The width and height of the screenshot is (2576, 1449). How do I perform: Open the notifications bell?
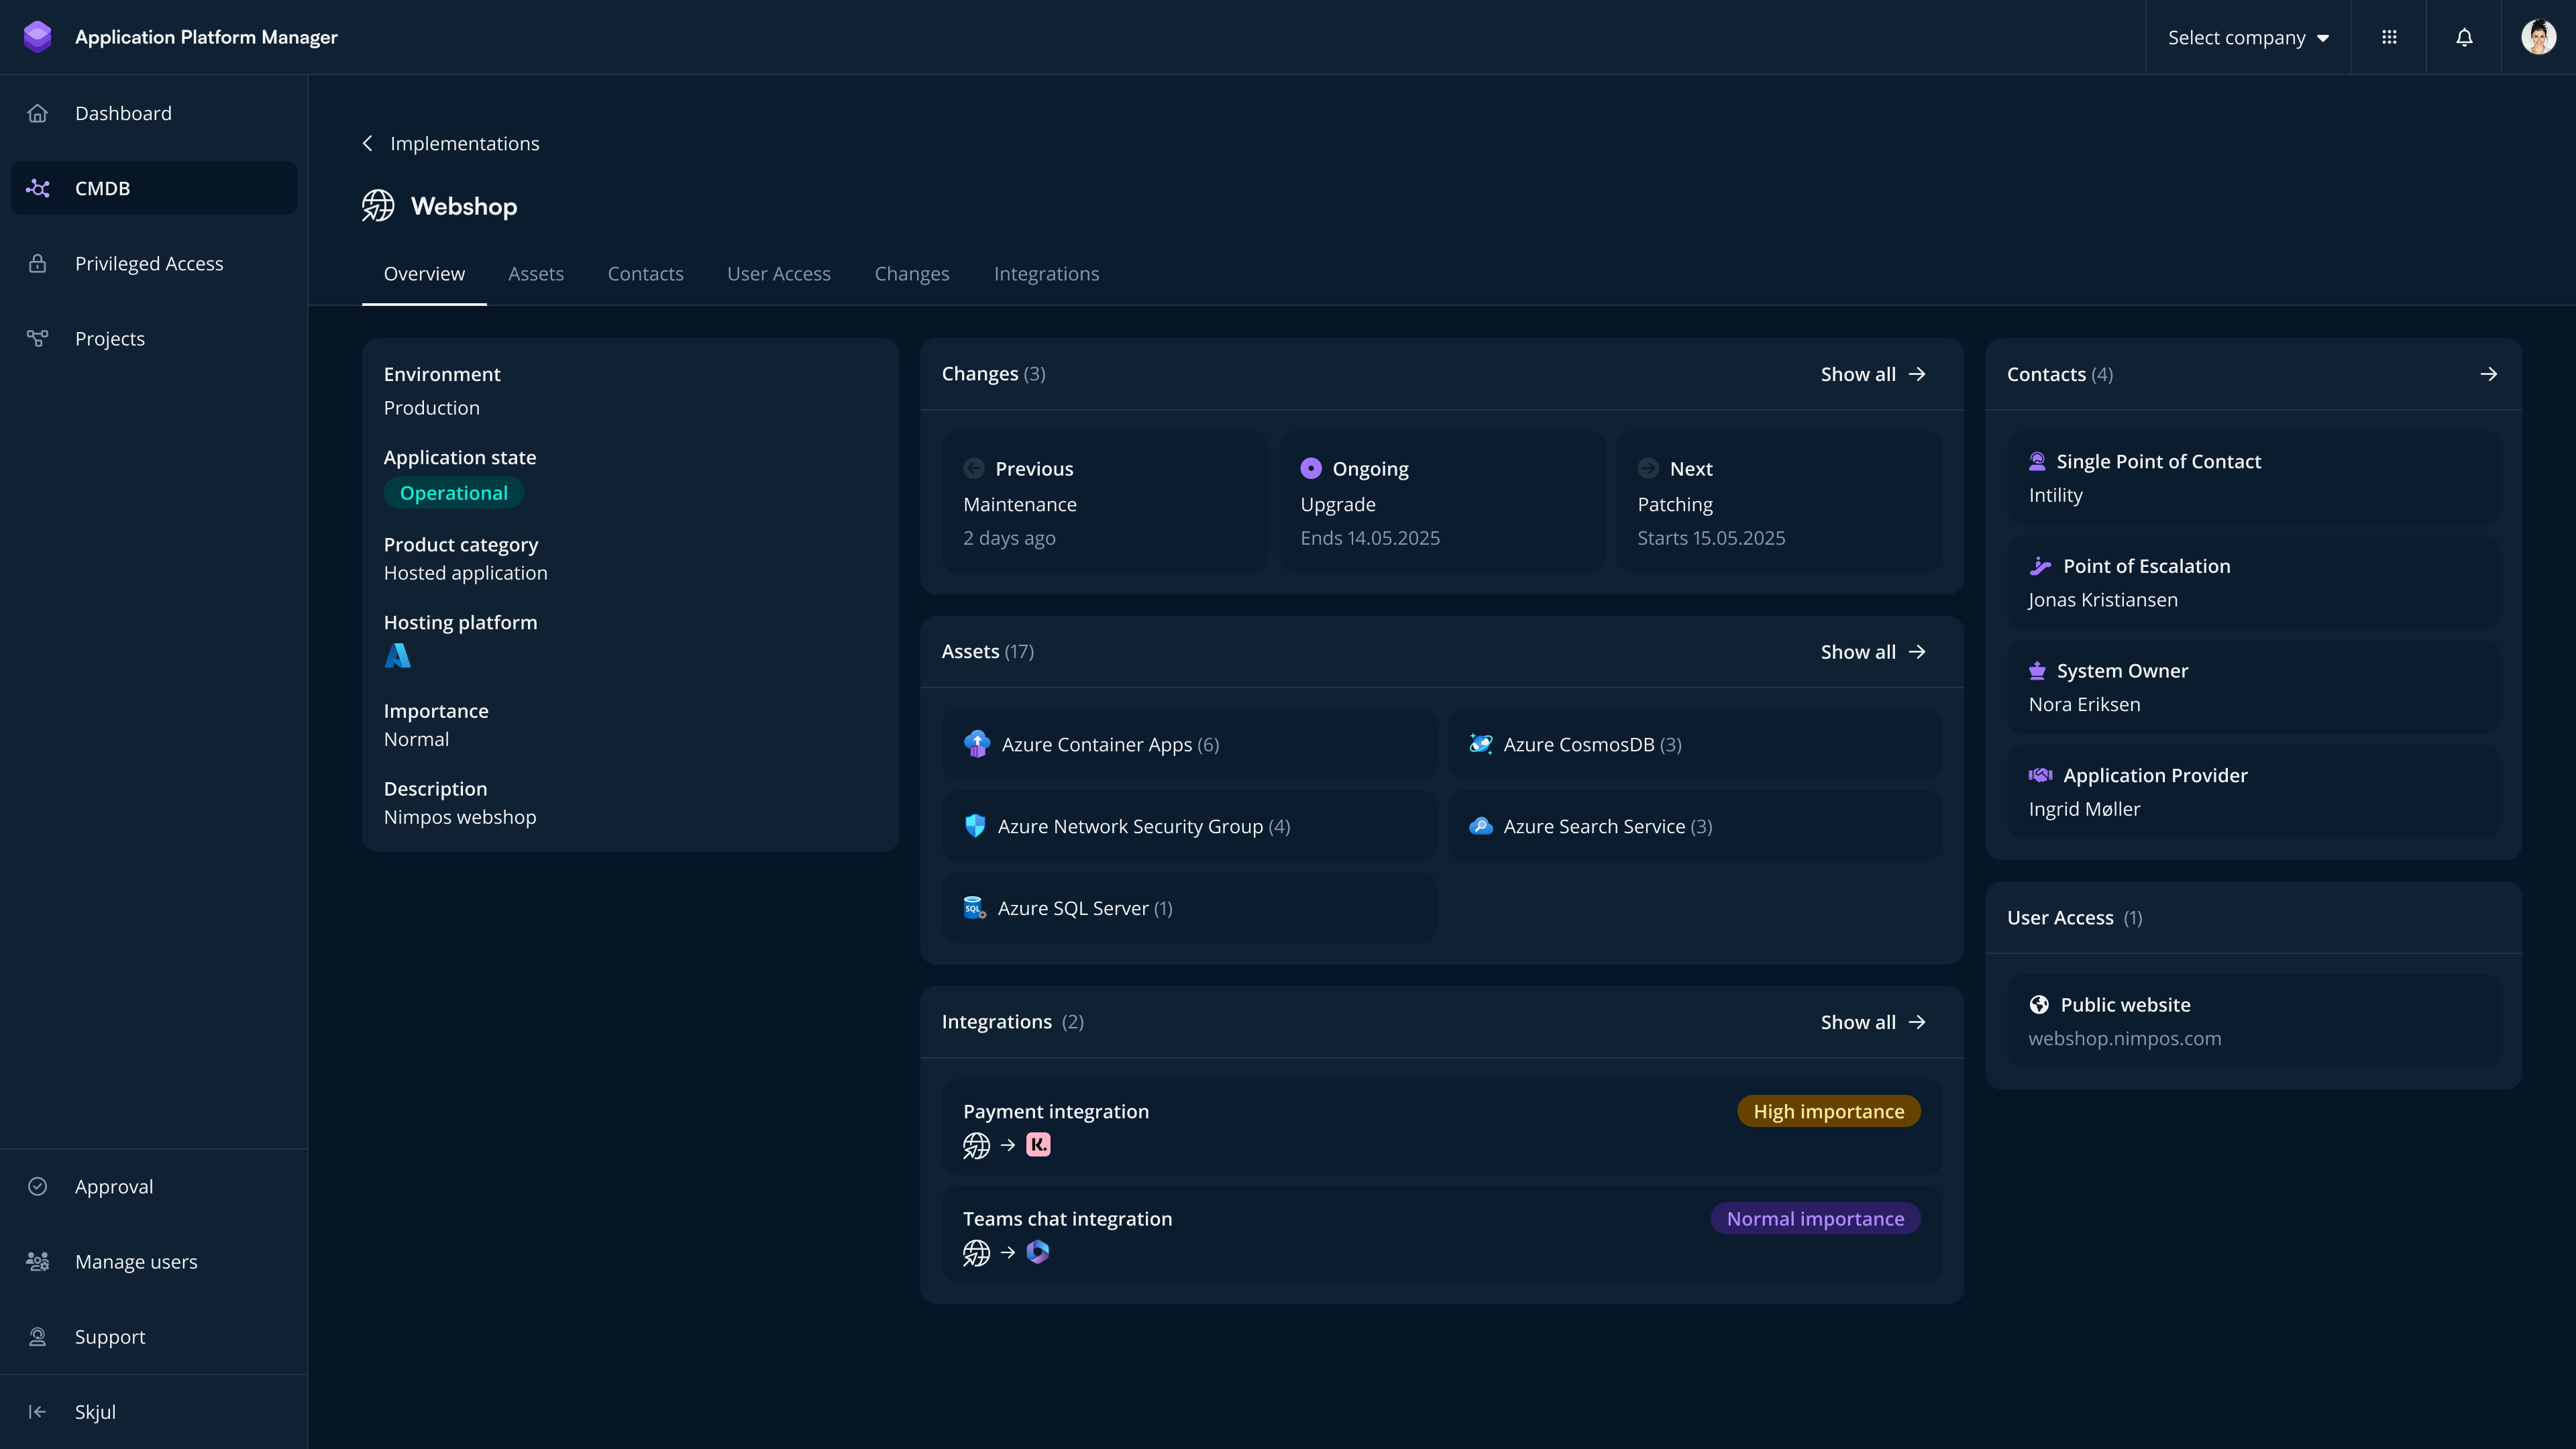coord(2463,37)
